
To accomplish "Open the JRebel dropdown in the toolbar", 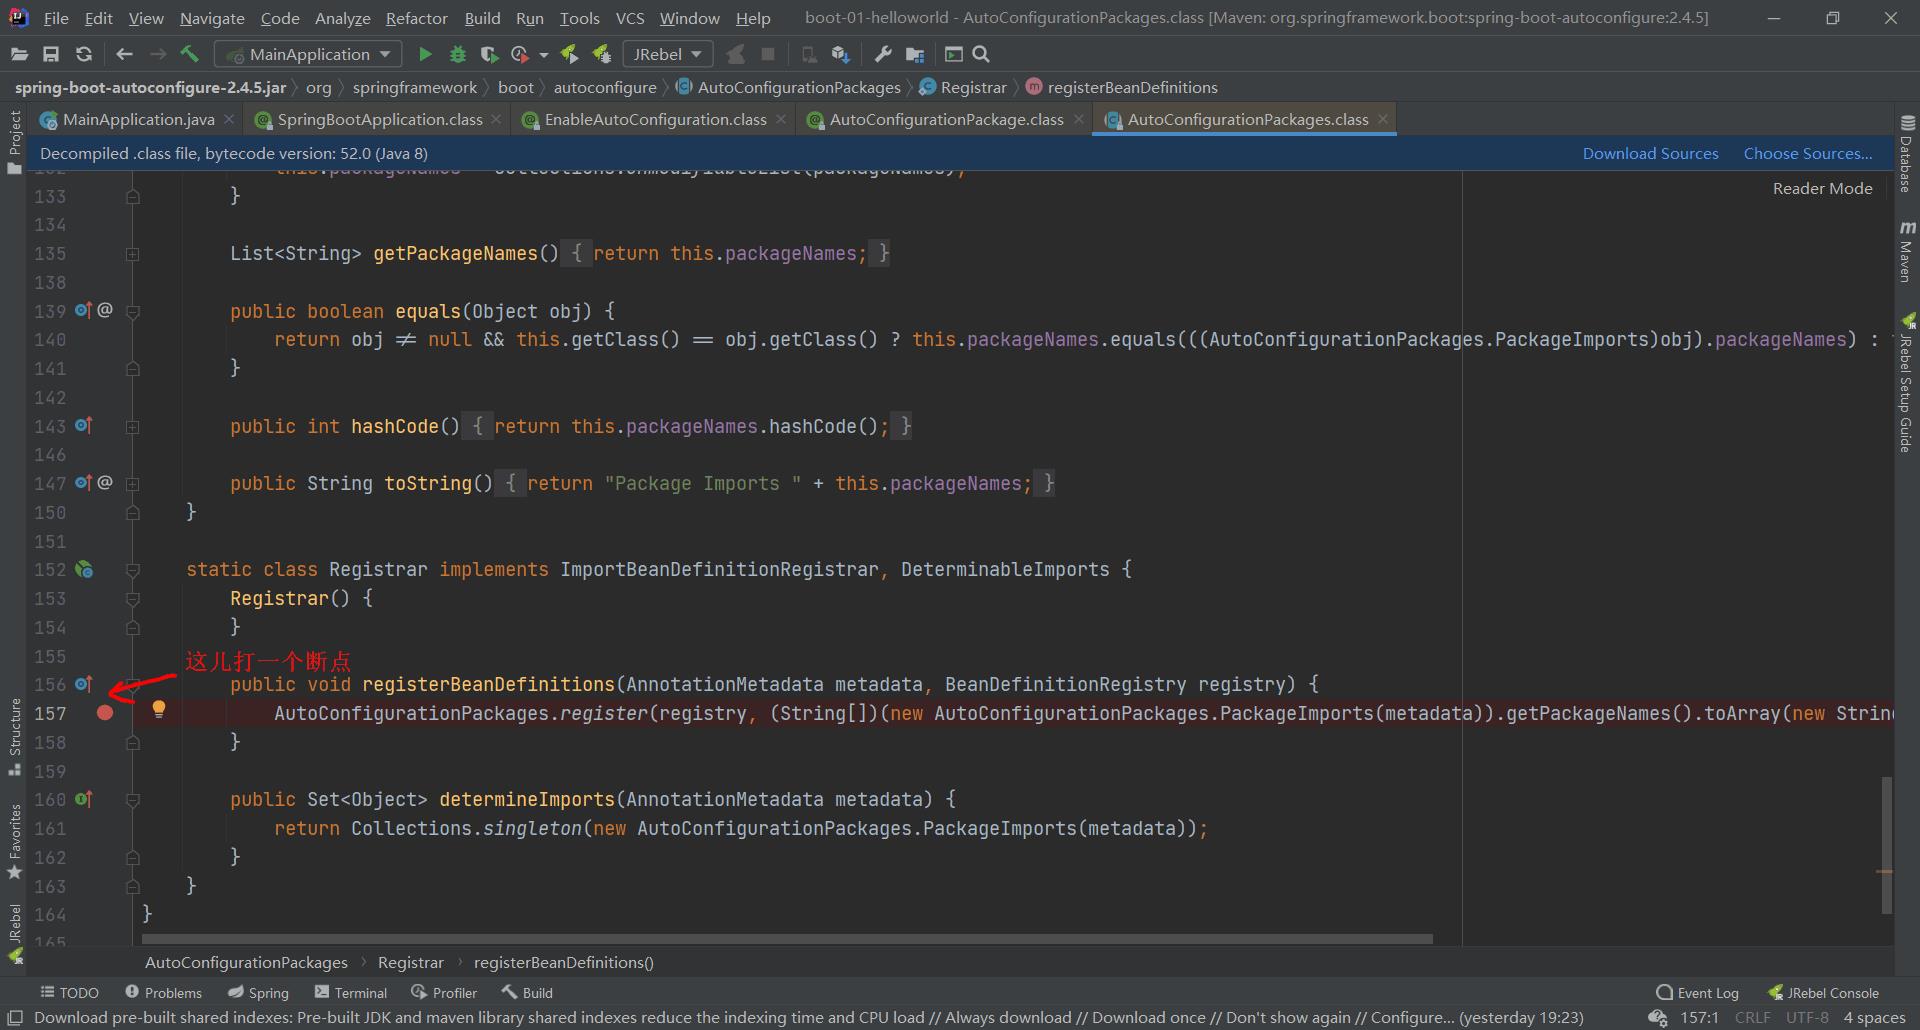I will pyautogui.click(x=667, y=54).
